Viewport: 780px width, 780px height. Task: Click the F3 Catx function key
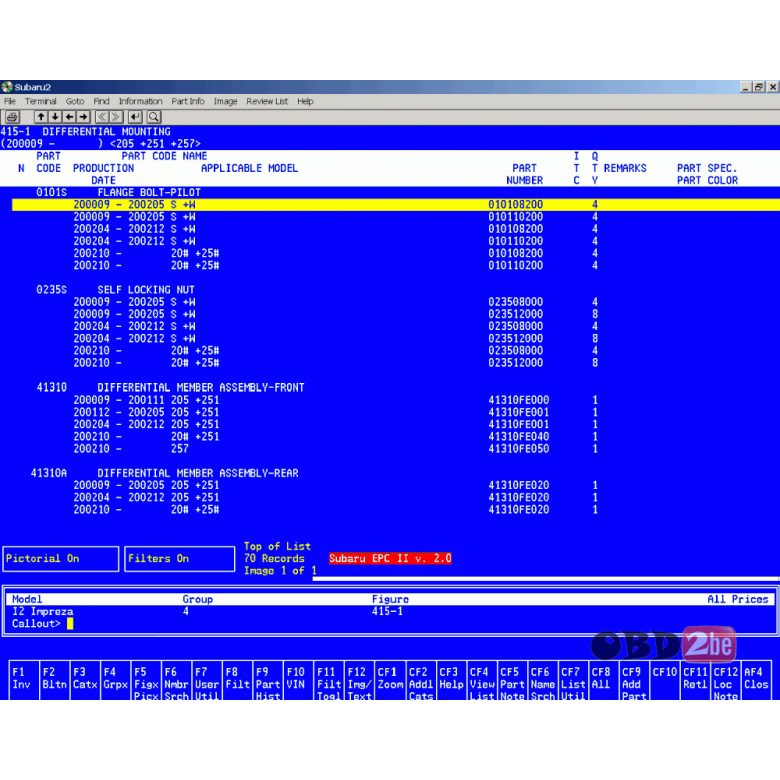point(85,680)
